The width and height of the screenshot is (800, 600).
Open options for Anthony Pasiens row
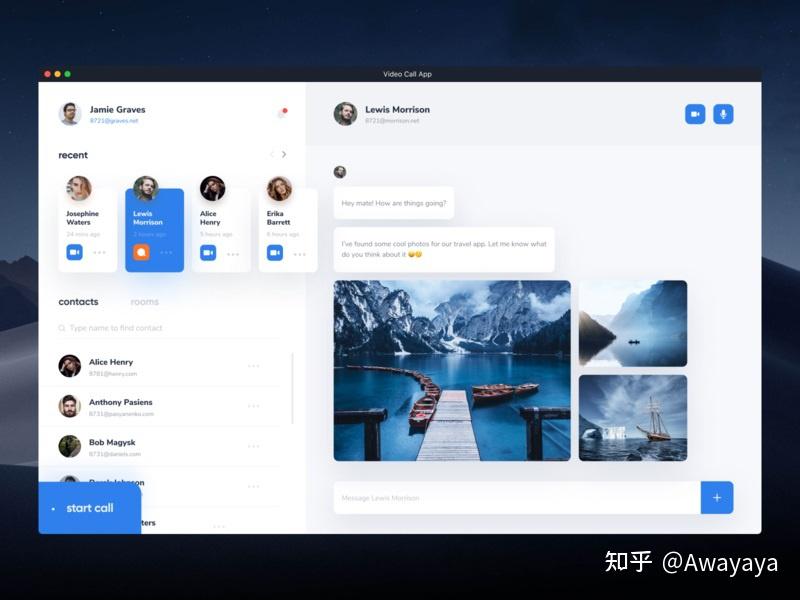pos(254,406)
